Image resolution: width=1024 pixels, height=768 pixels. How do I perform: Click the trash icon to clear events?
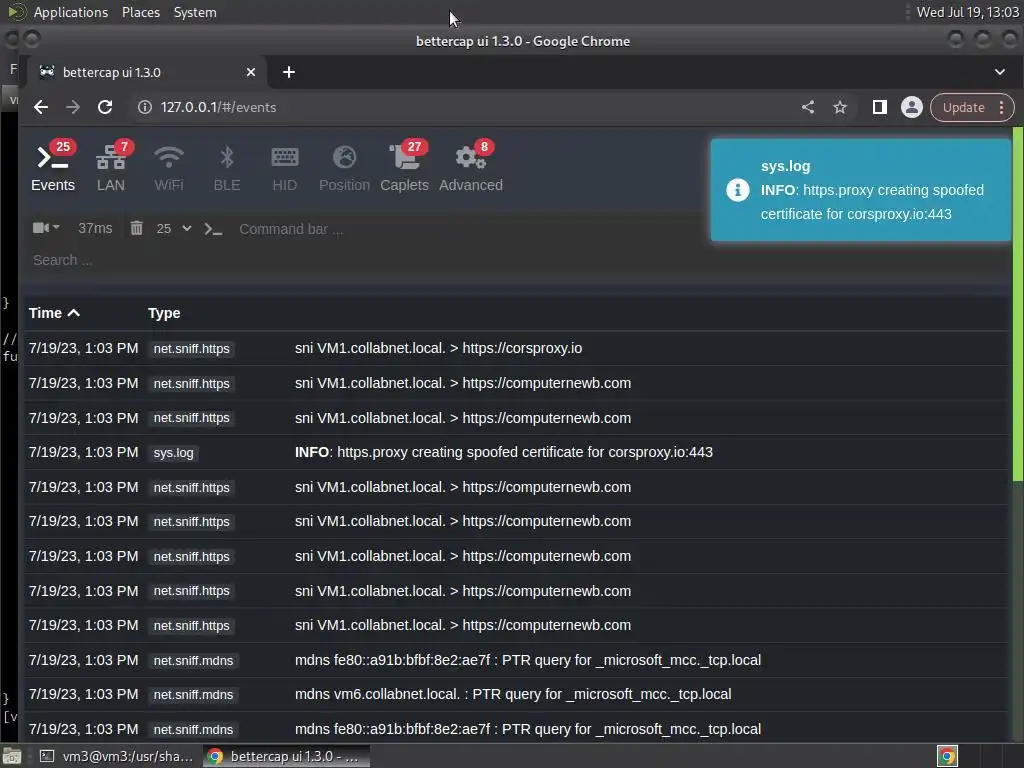pos(136,228)
